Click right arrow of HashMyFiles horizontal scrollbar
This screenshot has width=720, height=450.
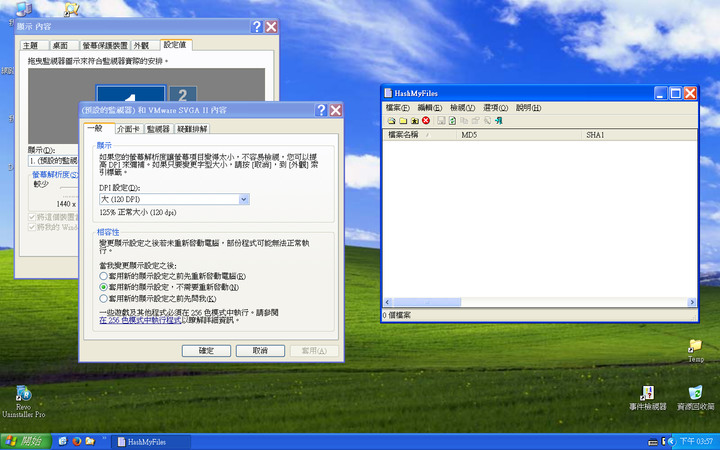coord(692,302)
